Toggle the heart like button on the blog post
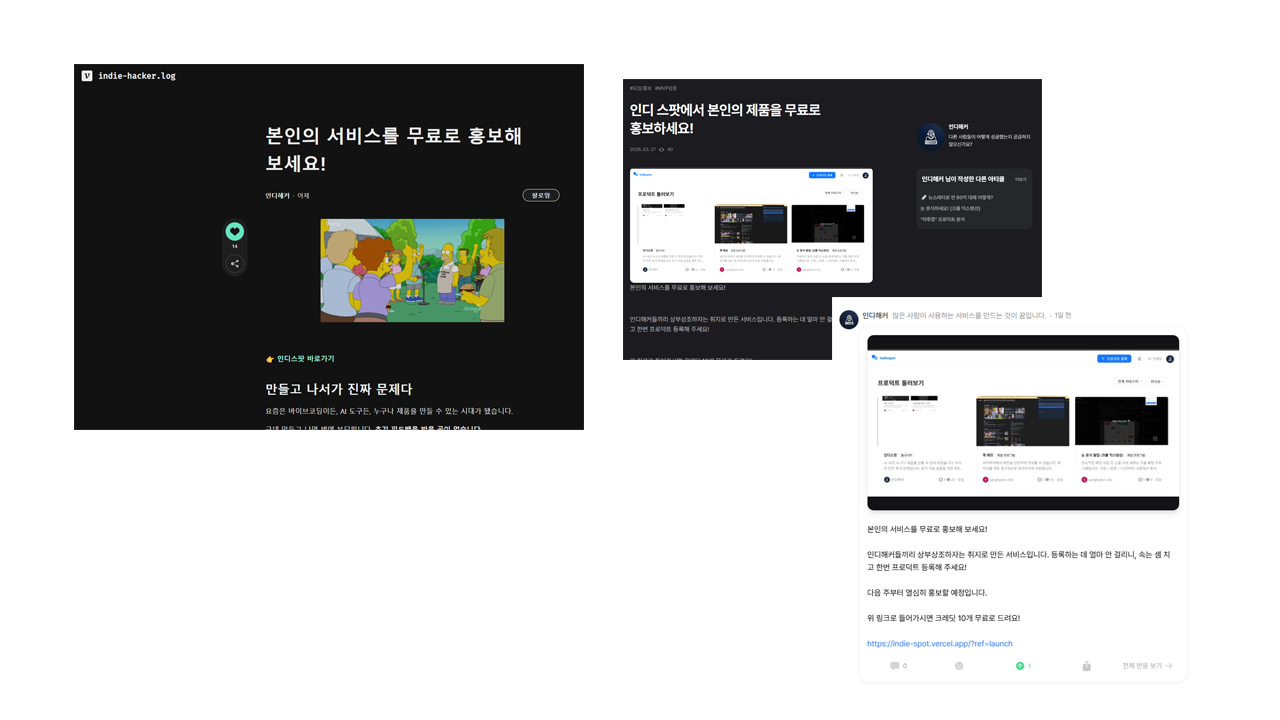Image resolution: width=1280 pixels, height=720 pixels. coord(234,231)
